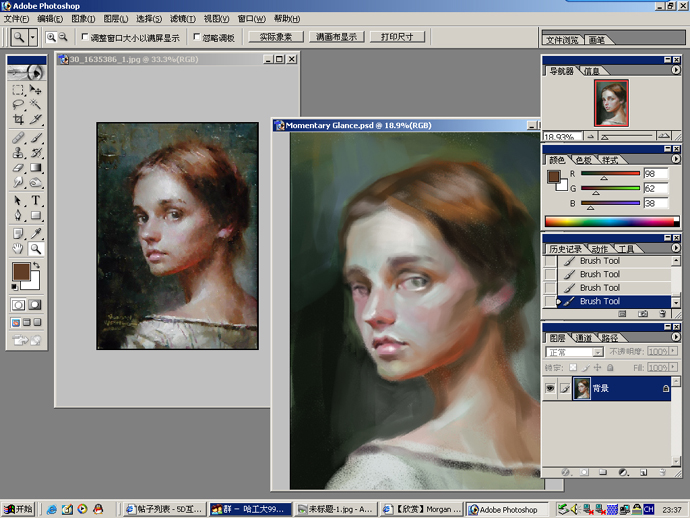The image size is (690, 518).
Task: Open the 滤镜(T) menu
Action: tap(183, 18)
